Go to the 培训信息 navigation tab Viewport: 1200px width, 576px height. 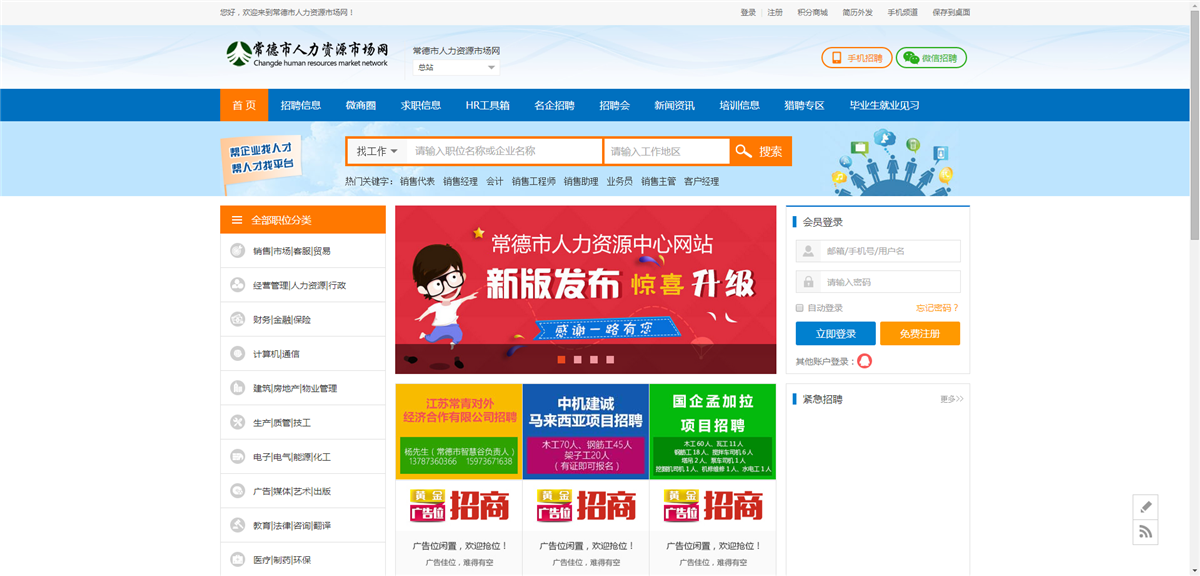(739, 105)
